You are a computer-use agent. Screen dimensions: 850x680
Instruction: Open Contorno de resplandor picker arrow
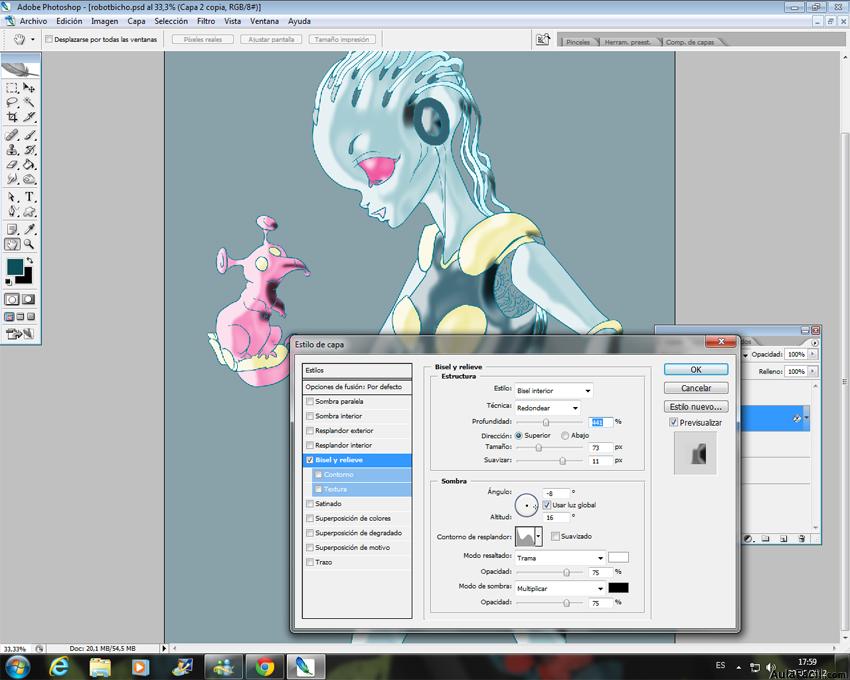(x=538, y=537)
